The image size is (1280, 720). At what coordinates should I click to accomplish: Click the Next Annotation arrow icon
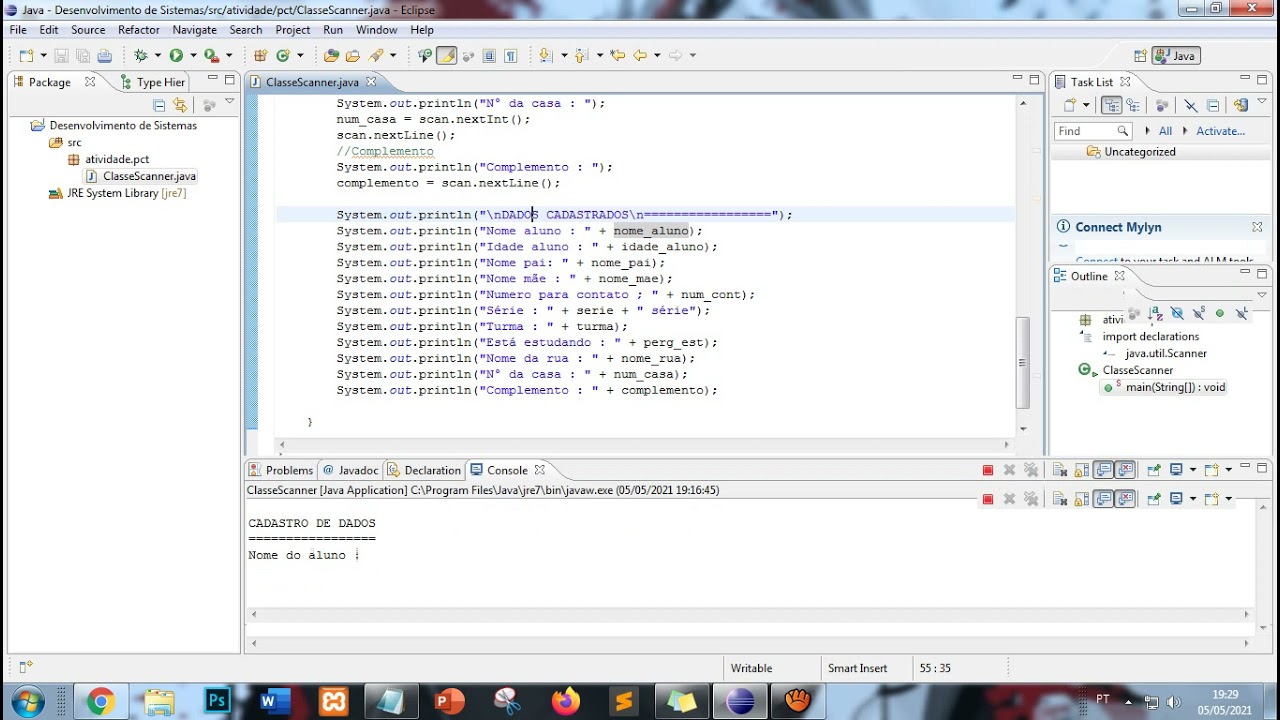pos(545,56)
